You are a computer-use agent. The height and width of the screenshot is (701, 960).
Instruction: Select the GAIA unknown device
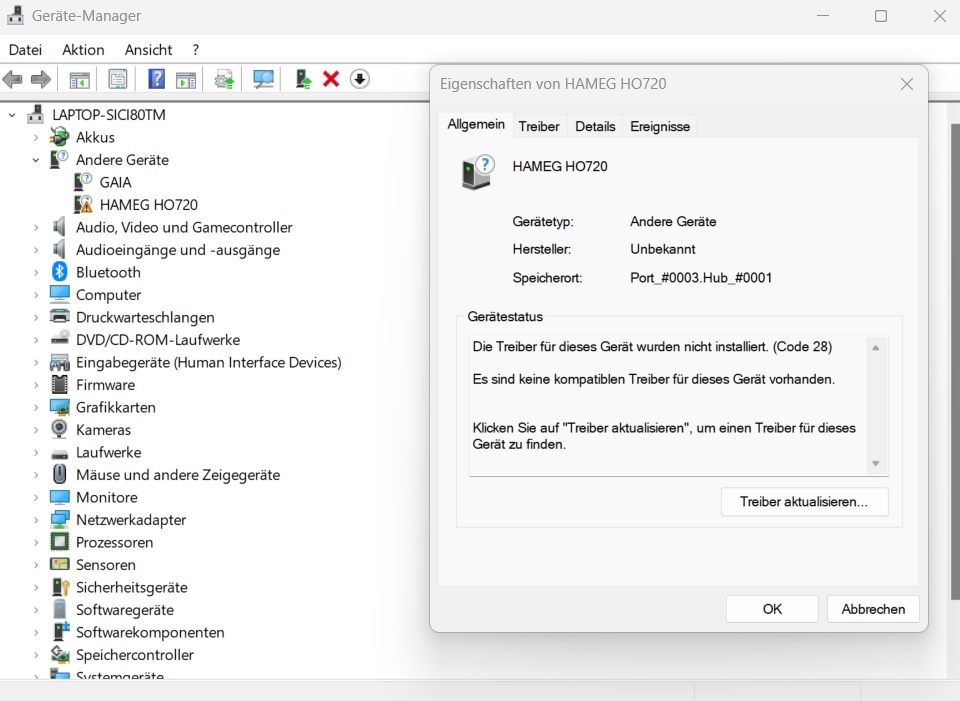click(115, 182)
